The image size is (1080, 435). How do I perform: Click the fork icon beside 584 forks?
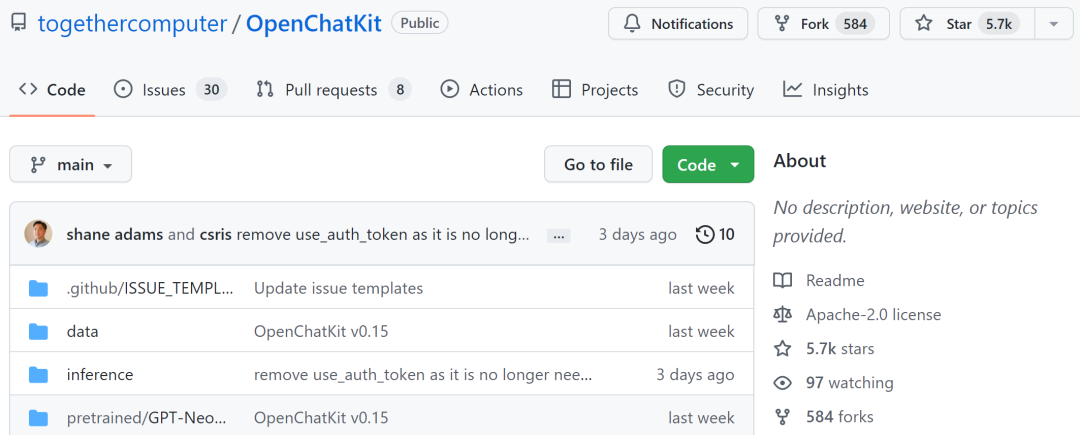(x=783, y=416)
